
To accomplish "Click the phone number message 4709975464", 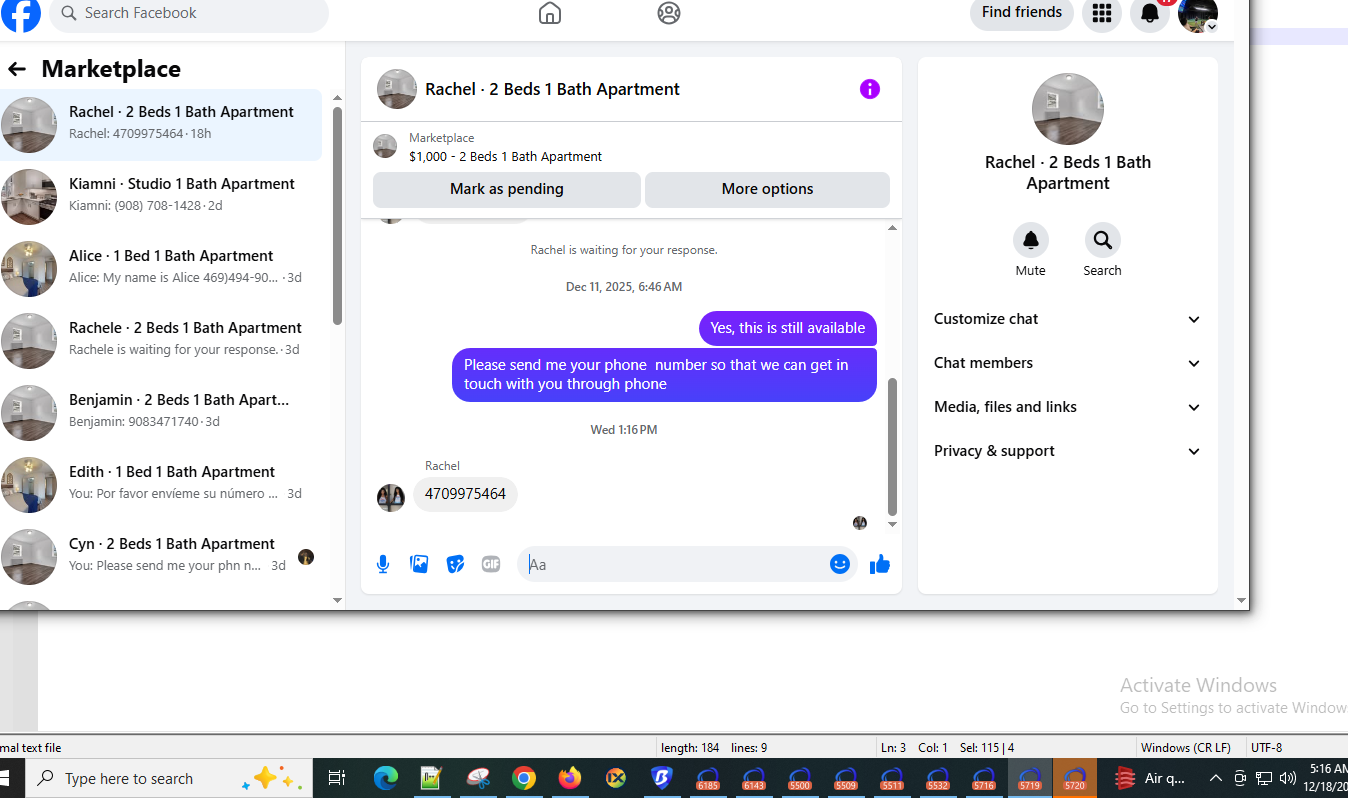I will (x=465, y=494).
